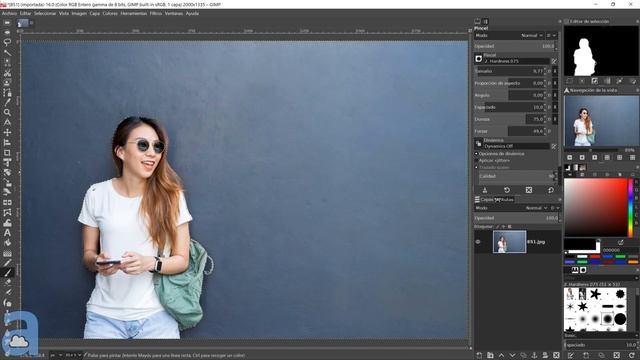
Task: Raise layer arrow in Capas panel
Action: [x=501, y=356]
